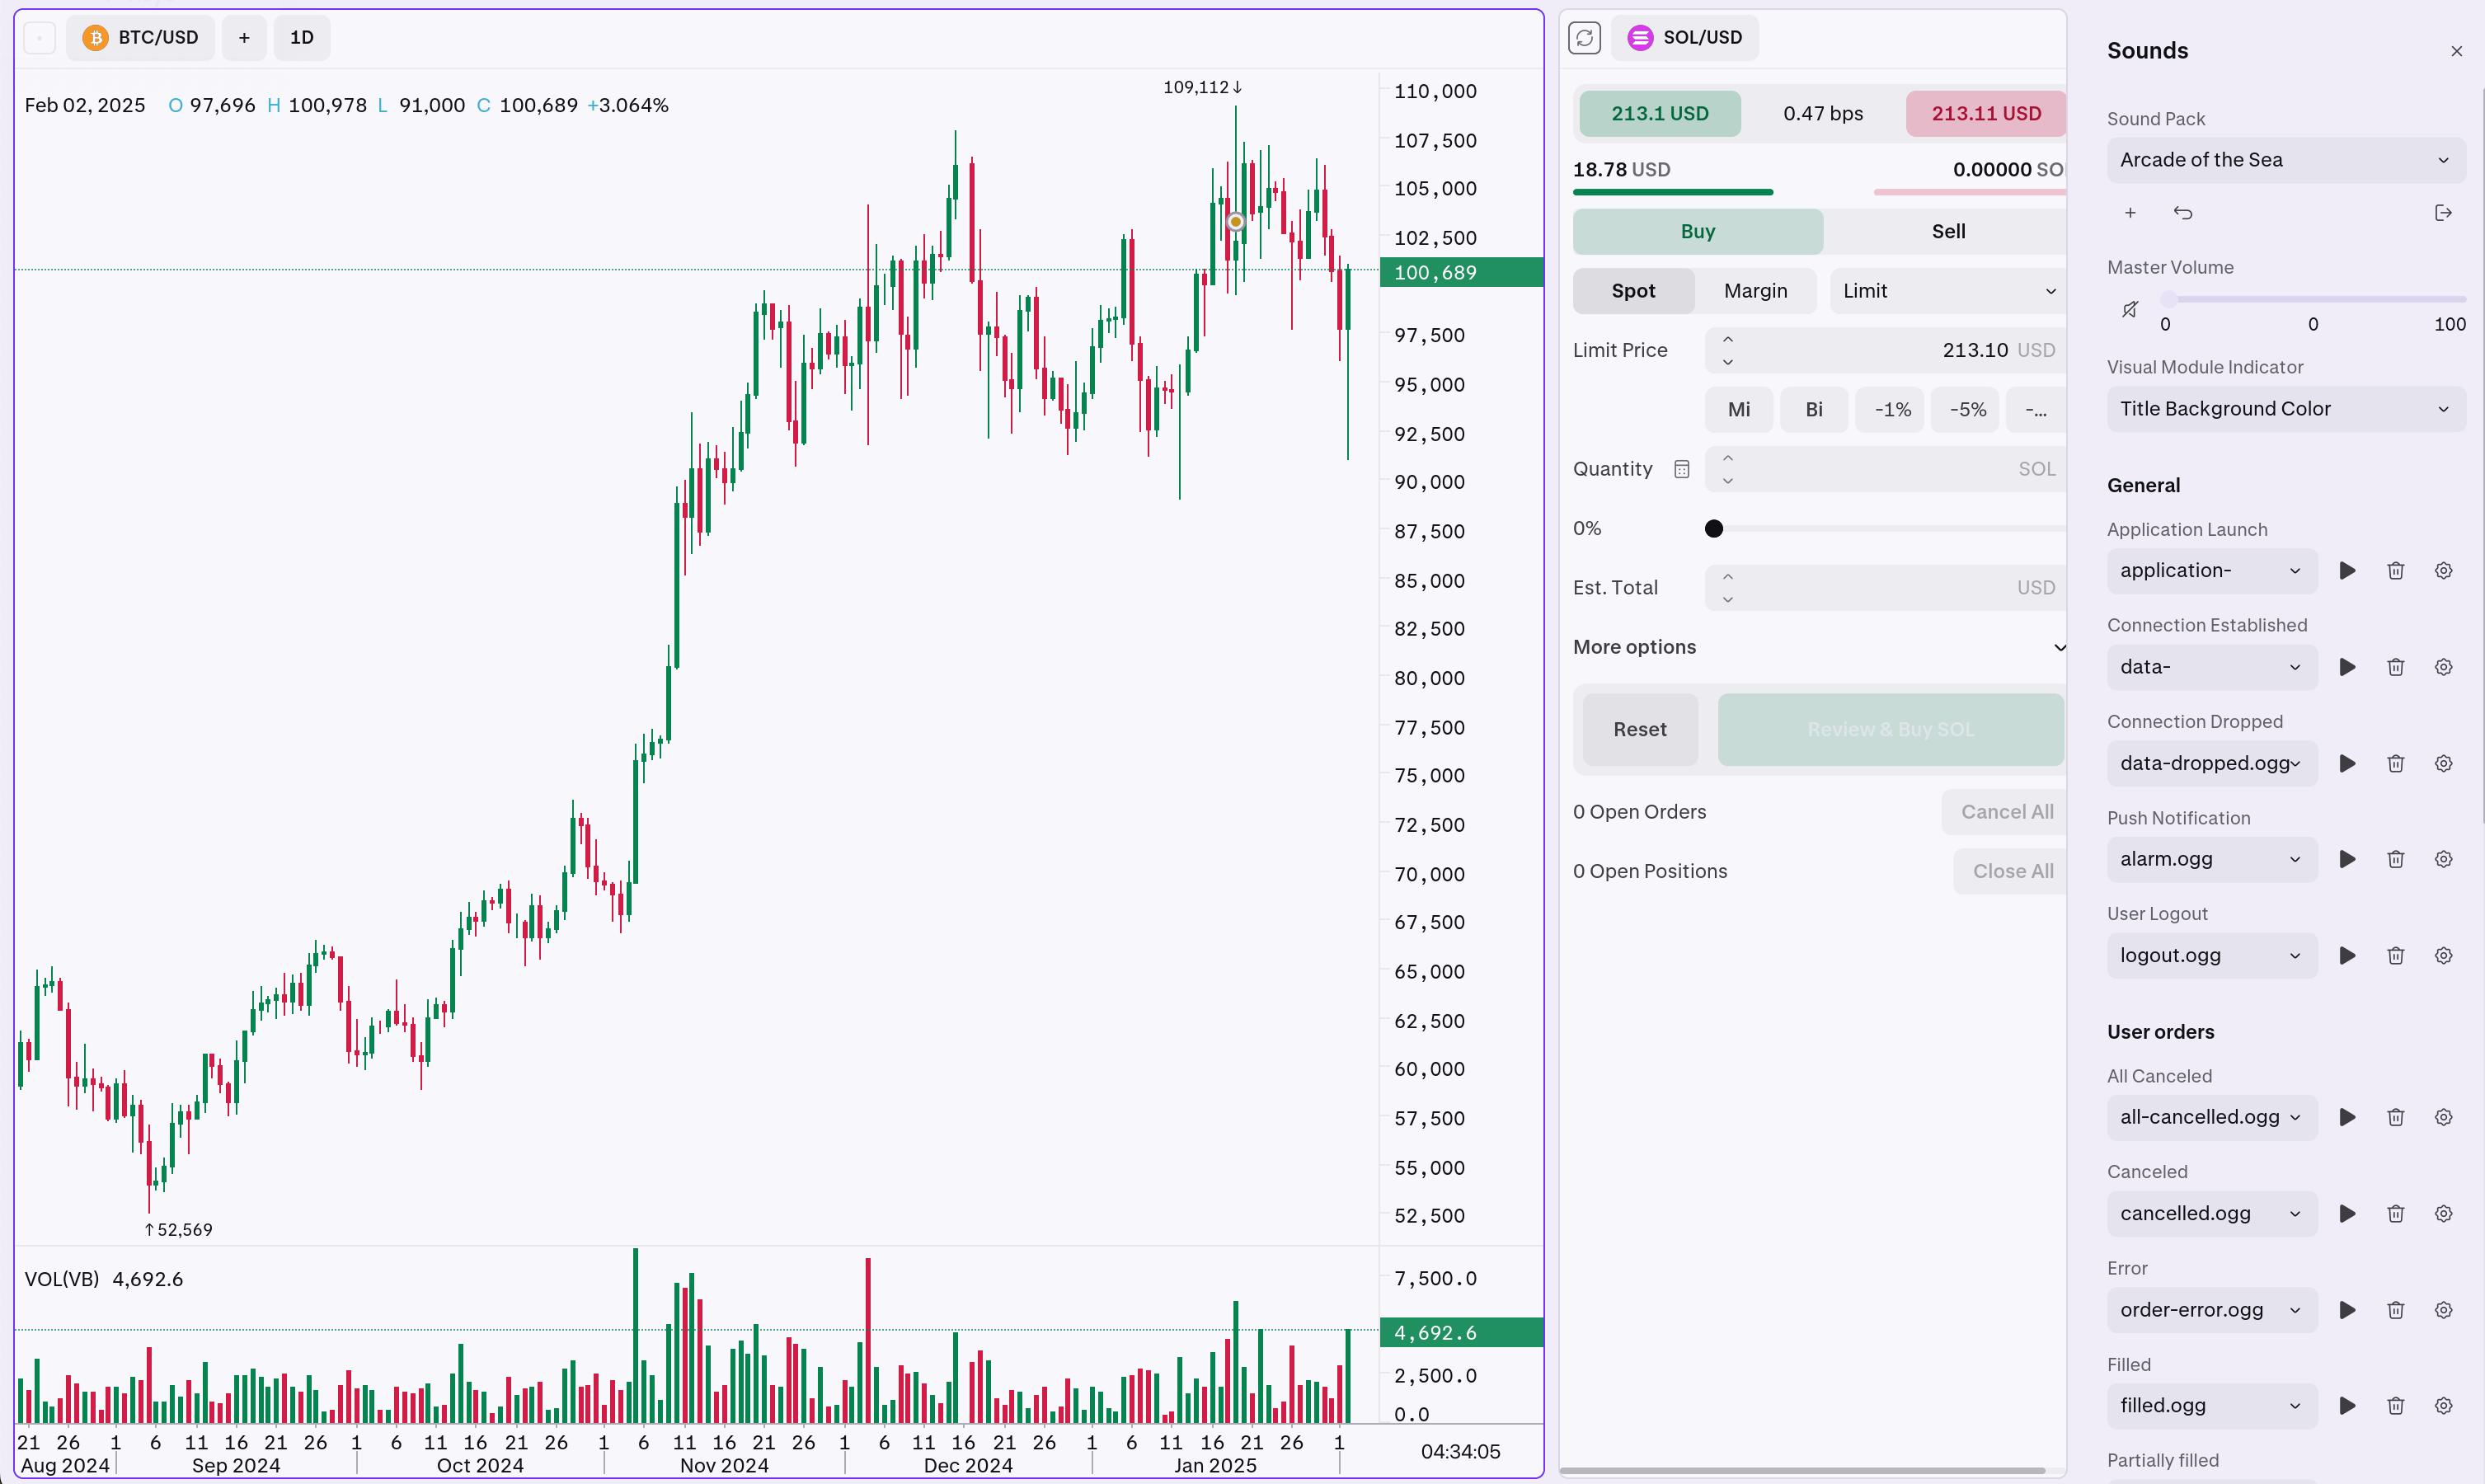Add a new sound pack with plus icon
This screenshot has height=1484, width=2485.
coord(2130,212)
